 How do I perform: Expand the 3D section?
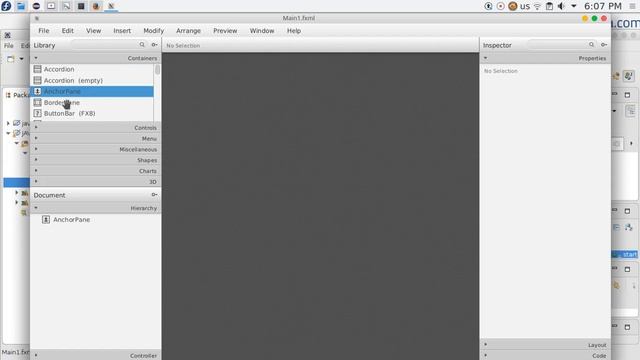tap(96, 182)
